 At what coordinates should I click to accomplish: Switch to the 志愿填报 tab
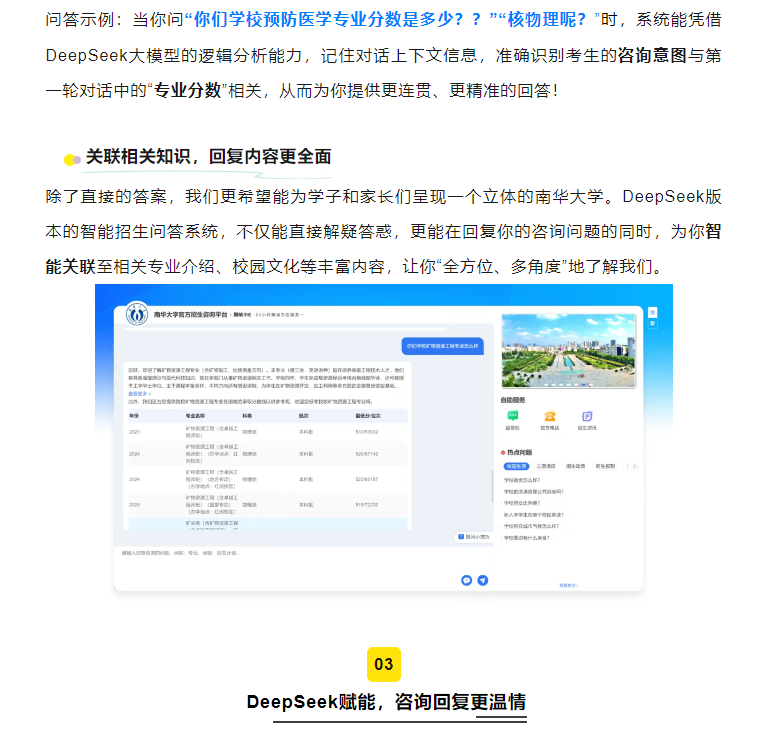[546, 466]
